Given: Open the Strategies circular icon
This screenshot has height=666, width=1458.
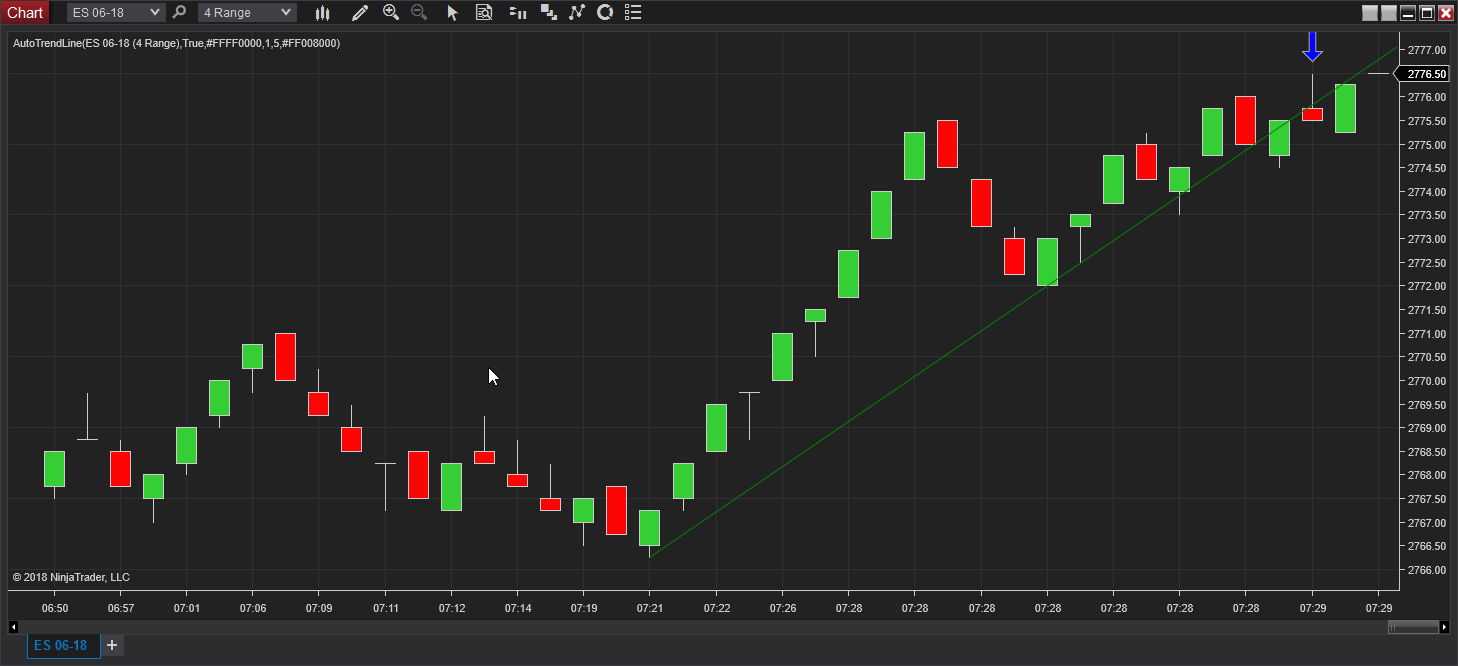Looking at the screenshot, I should click(x=605, y=12).
